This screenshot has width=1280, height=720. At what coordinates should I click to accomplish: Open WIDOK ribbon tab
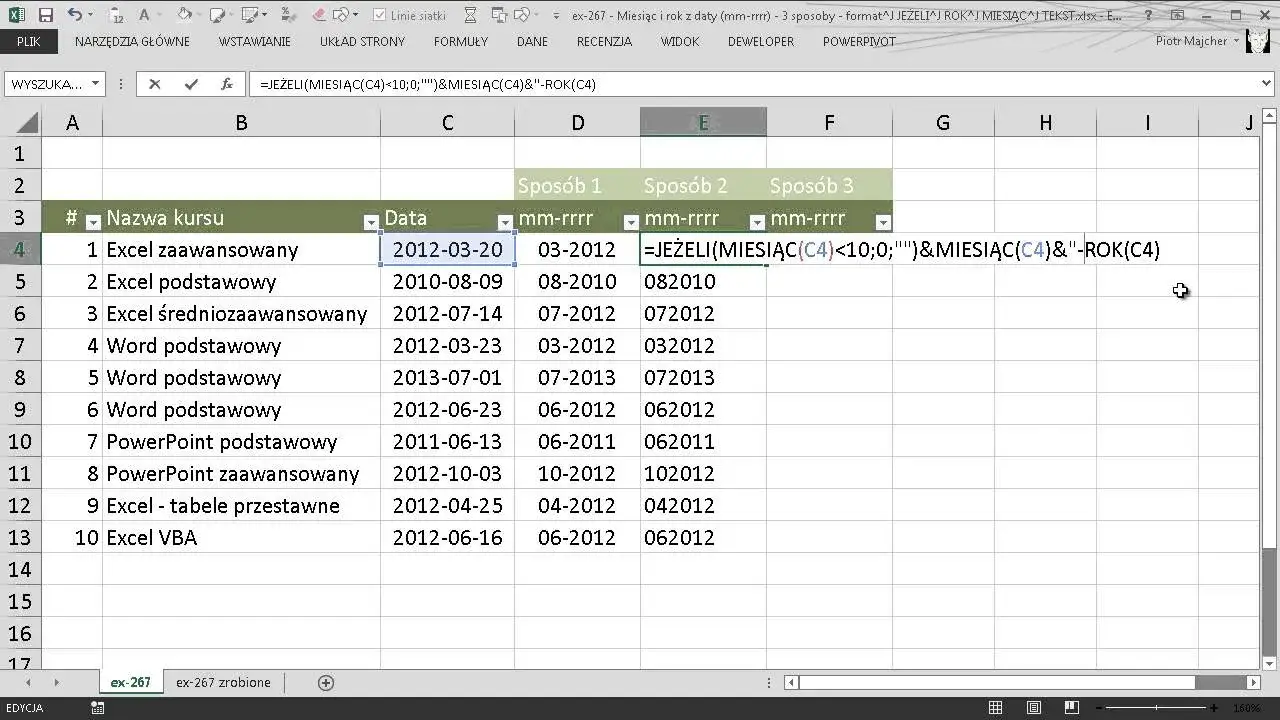[x=680, y=41]
